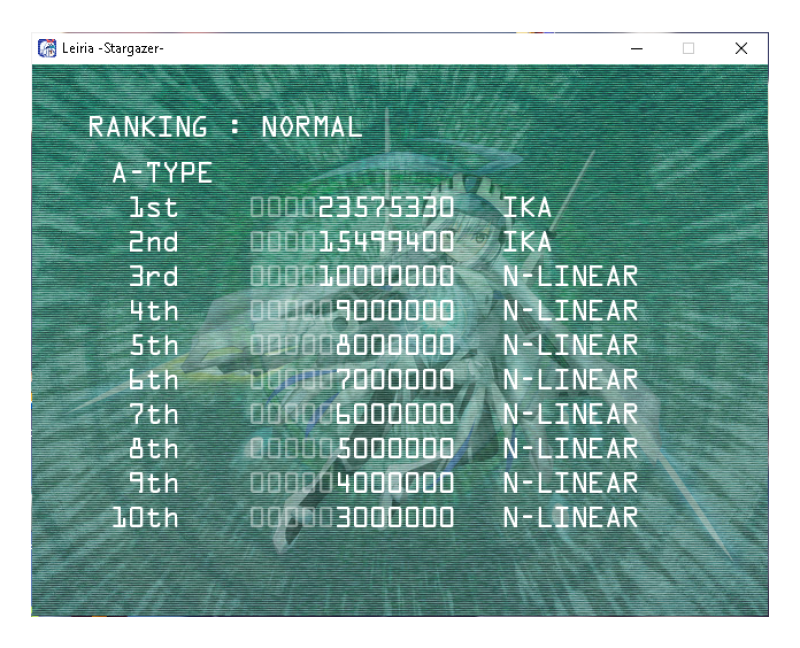Image resolution: width=800 pixels, height=648 pixels.
Task: Select the 2nd place score 15499400
Action: pyautogui.click(x=386, y=242)
